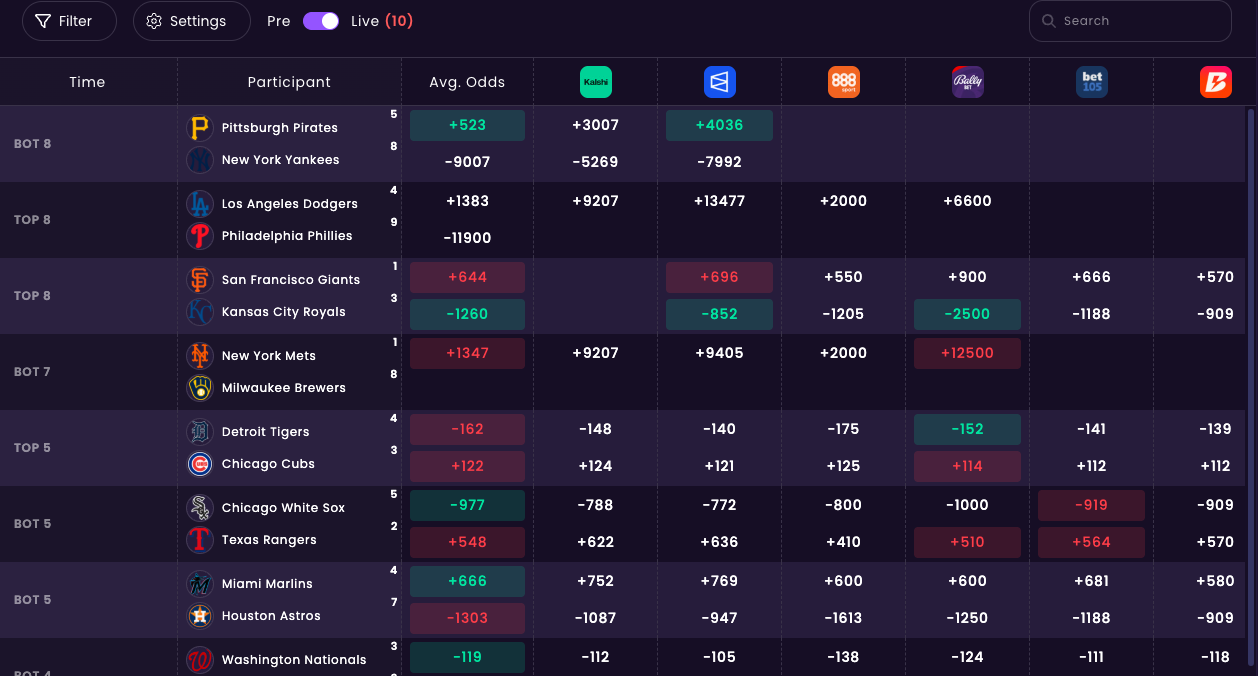Select Dodgers +13477 odds
1258x676 pixels.
[719, 201]
